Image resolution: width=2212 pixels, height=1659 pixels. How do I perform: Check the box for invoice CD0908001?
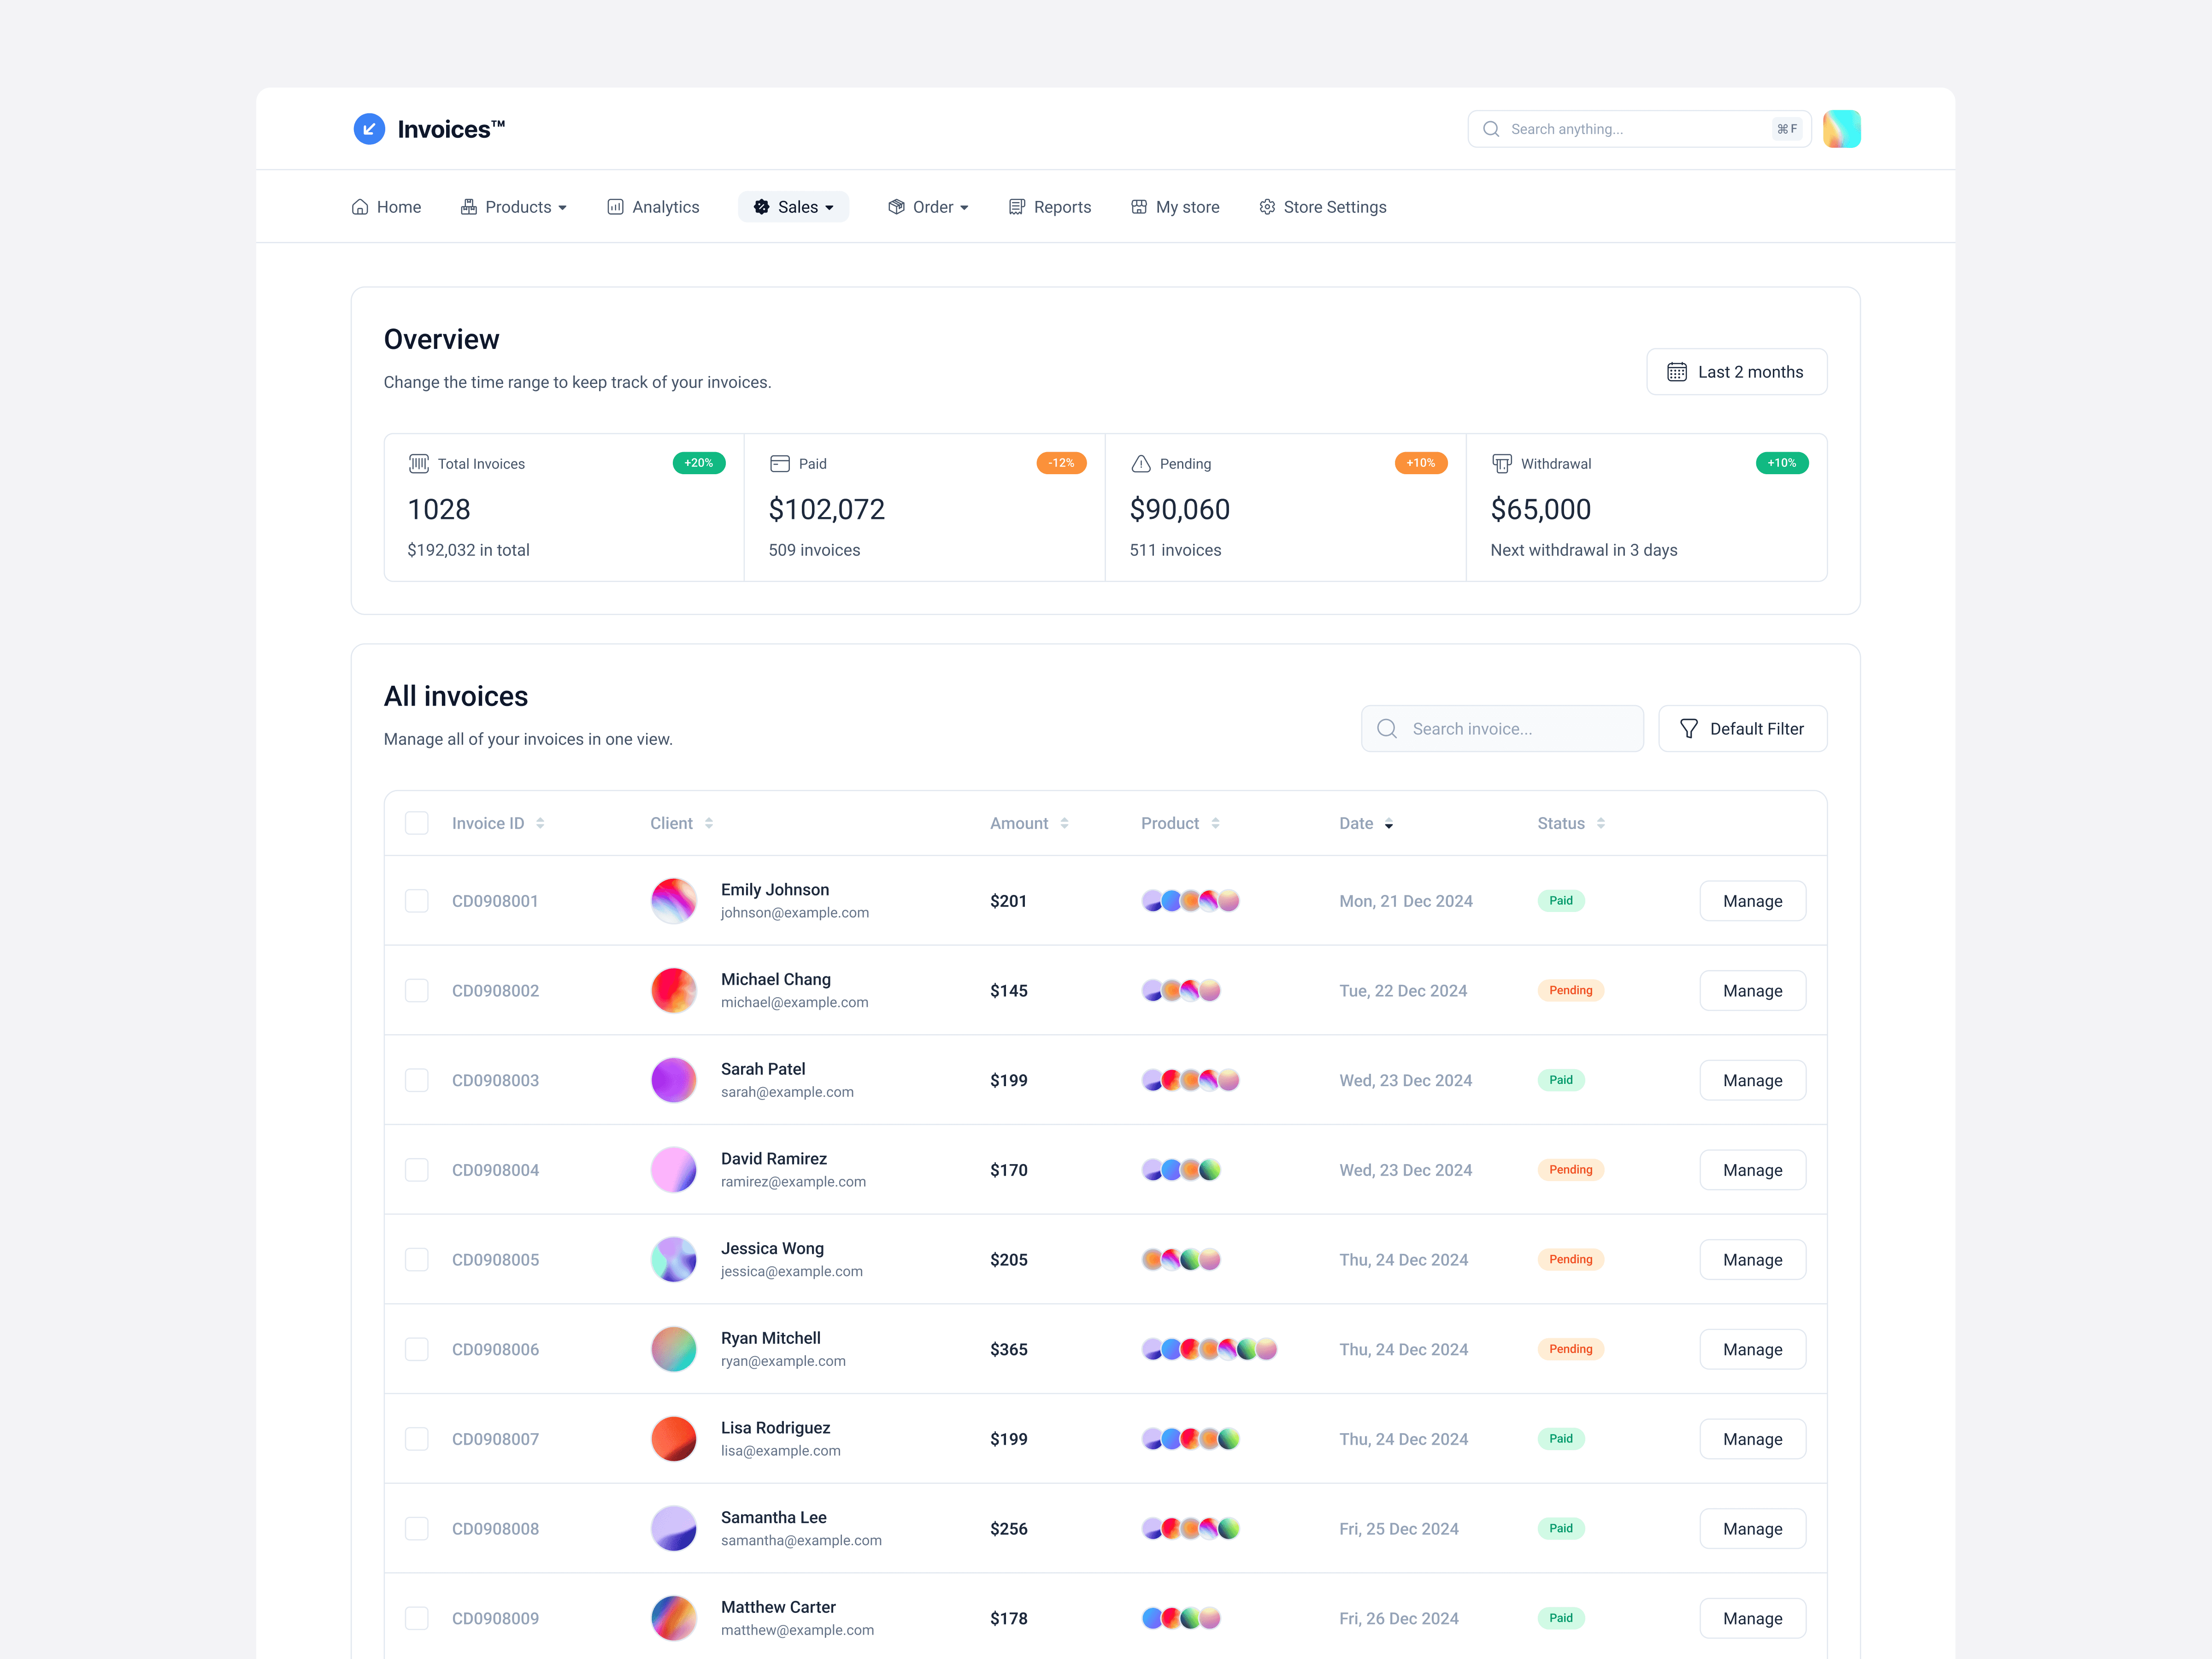pyautogui.click(x=417, y=901)
